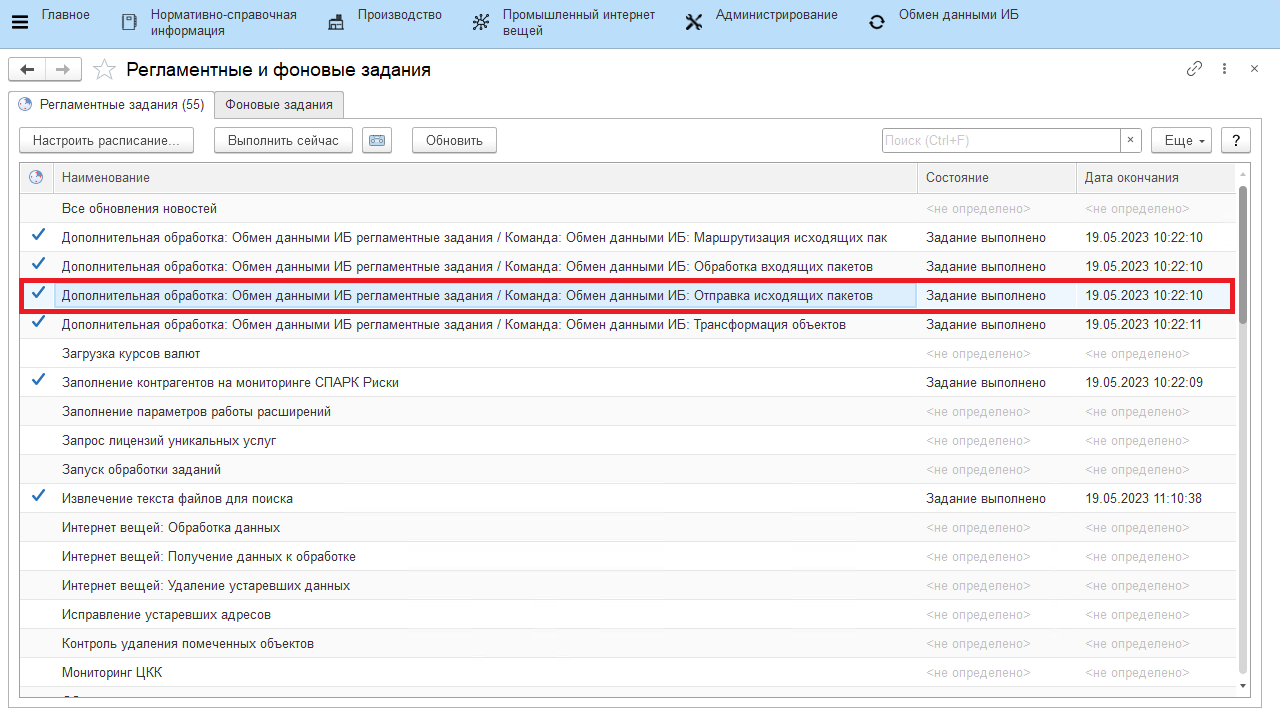Click the Обмен данными ИБ sync icon

[877, 23]
